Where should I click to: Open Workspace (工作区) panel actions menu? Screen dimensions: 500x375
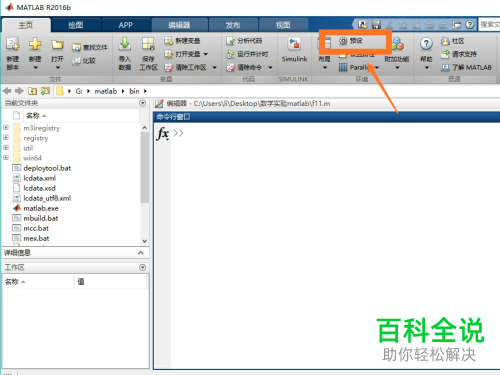pos(143,267)
